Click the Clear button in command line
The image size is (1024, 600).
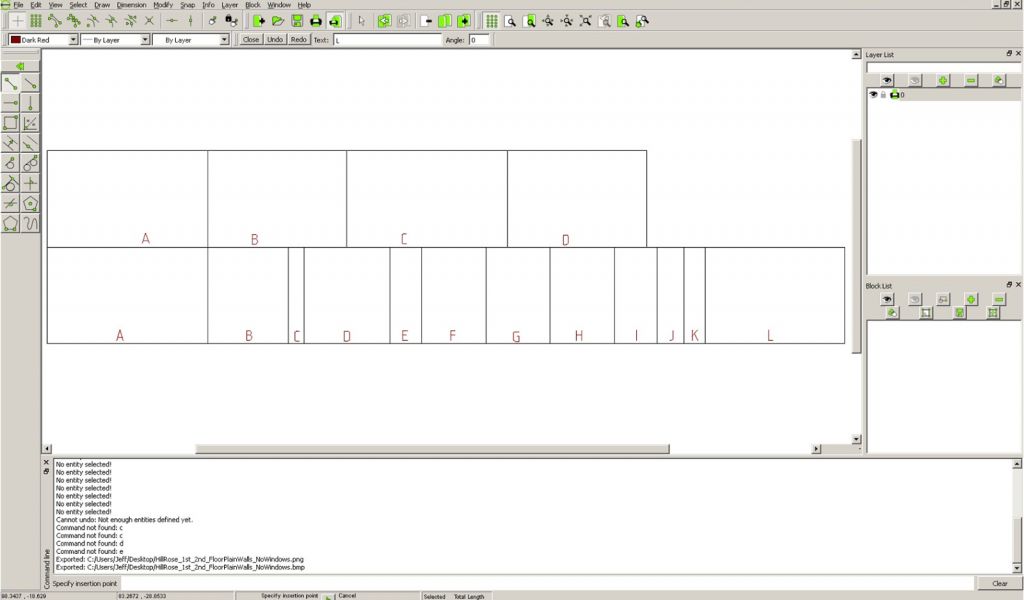999,583
